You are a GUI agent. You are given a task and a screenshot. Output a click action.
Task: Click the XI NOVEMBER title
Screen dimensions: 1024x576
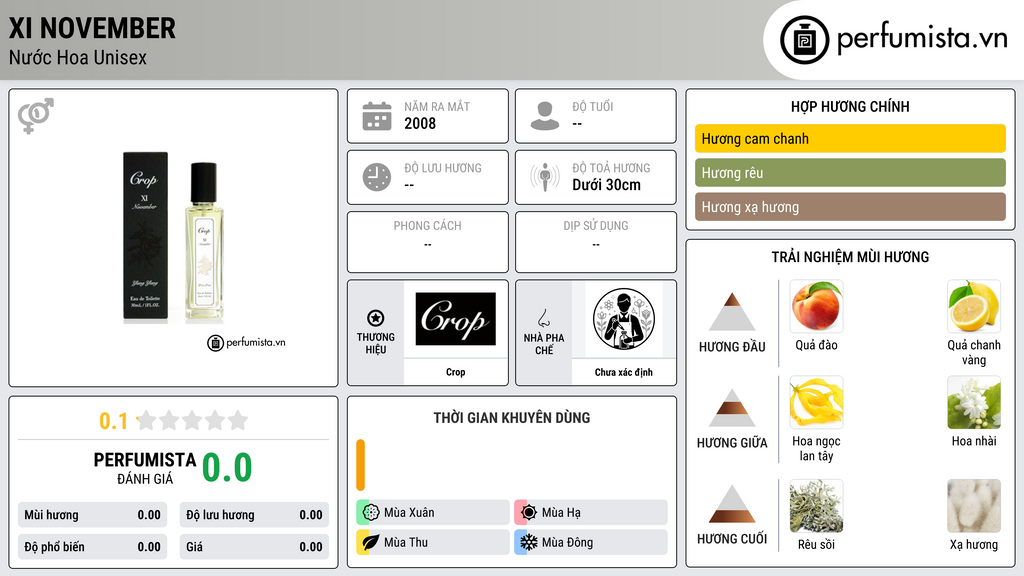point(92,28)
